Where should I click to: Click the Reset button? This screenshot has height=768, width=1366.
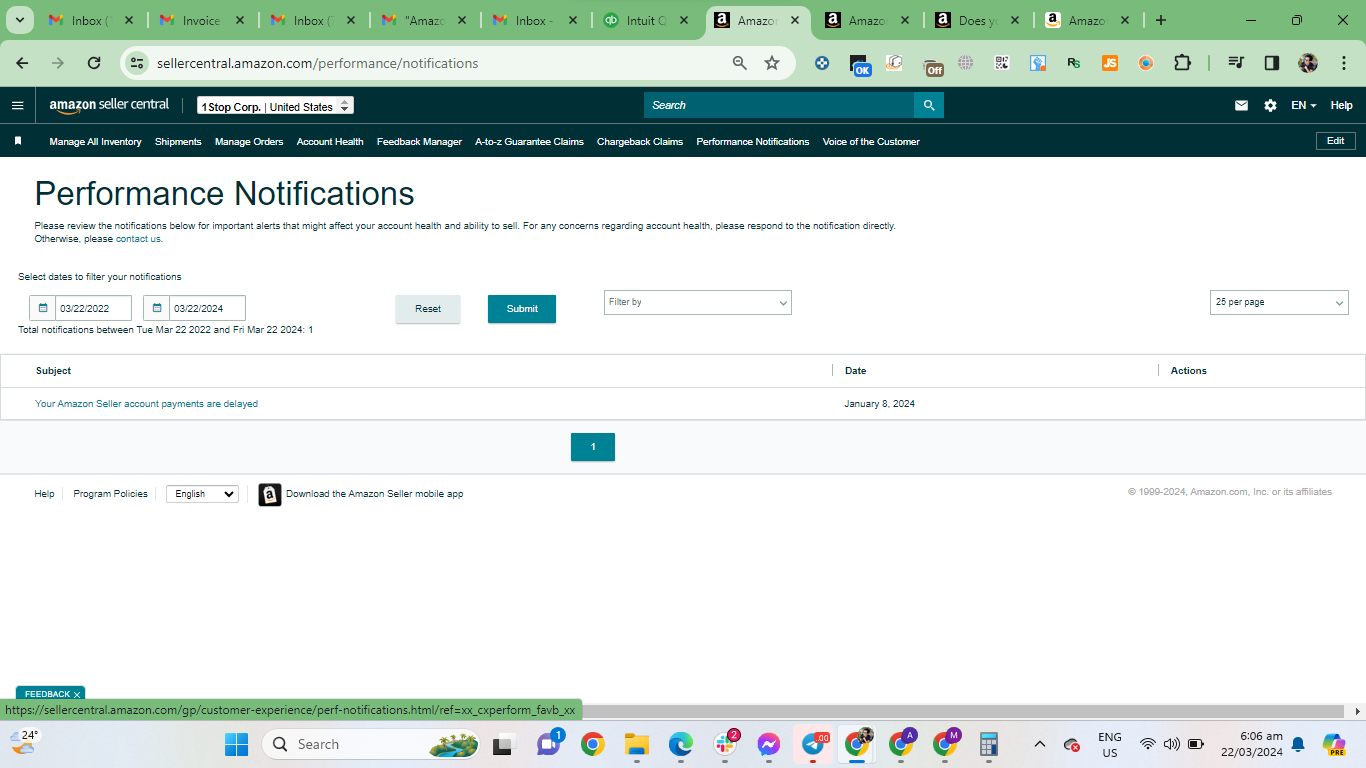tap(428, 309)
